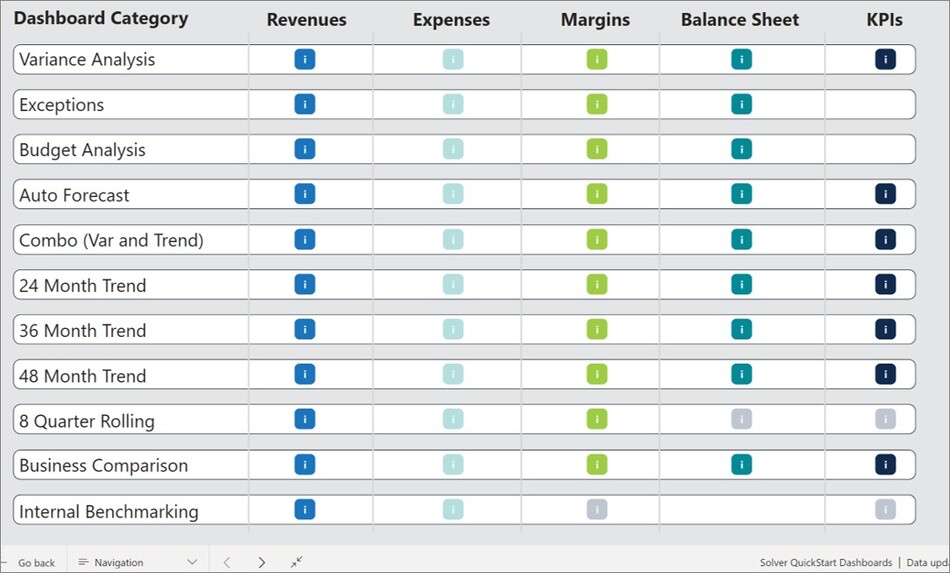
Task: Open Variance Analysis KPIs info icon
Action: [x=885, y=59]
